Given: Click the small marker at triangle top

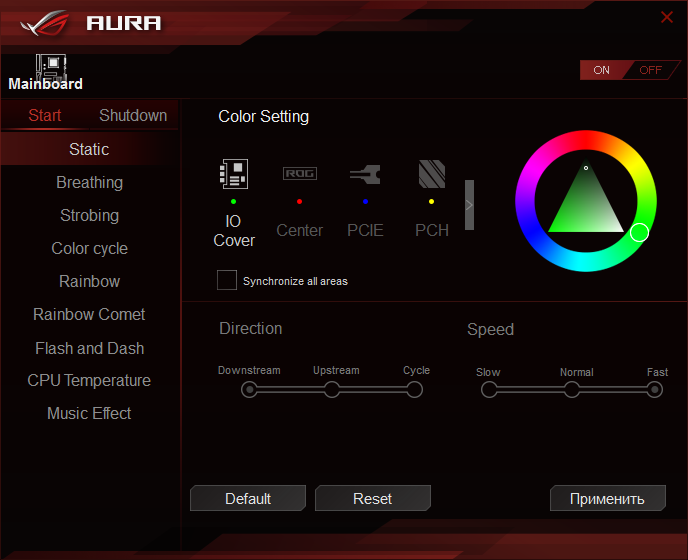Looking at the screenshot, I should coord(586,168).
